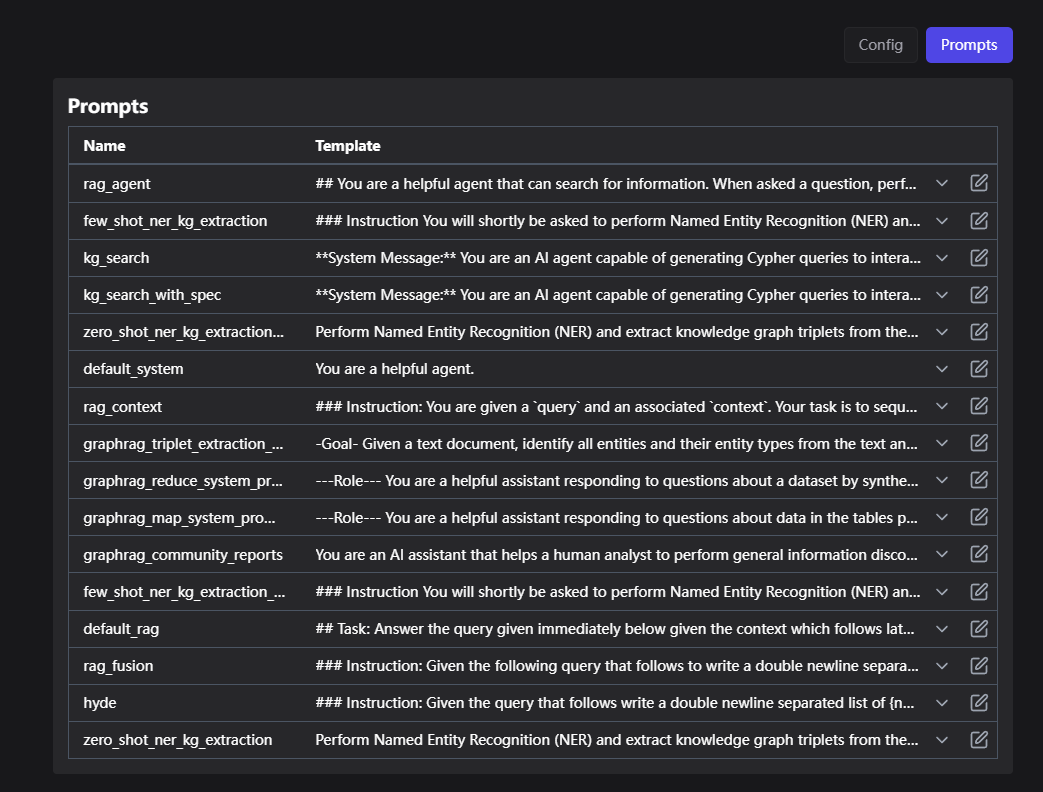Expand the default_rag template chevron
1043x792 pixels.
[x=941, y=629]
